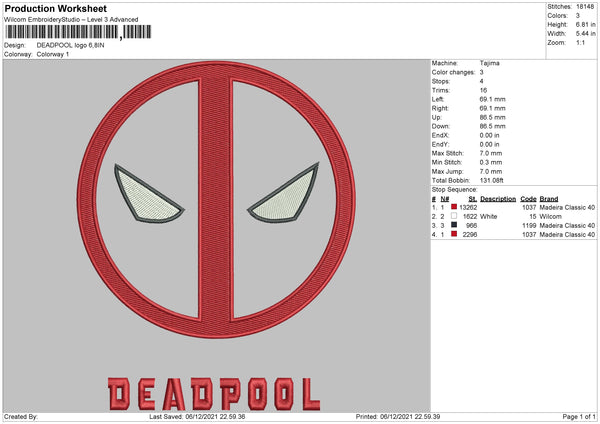
Task: Click the stitches count '18148'
Action: 585,7
